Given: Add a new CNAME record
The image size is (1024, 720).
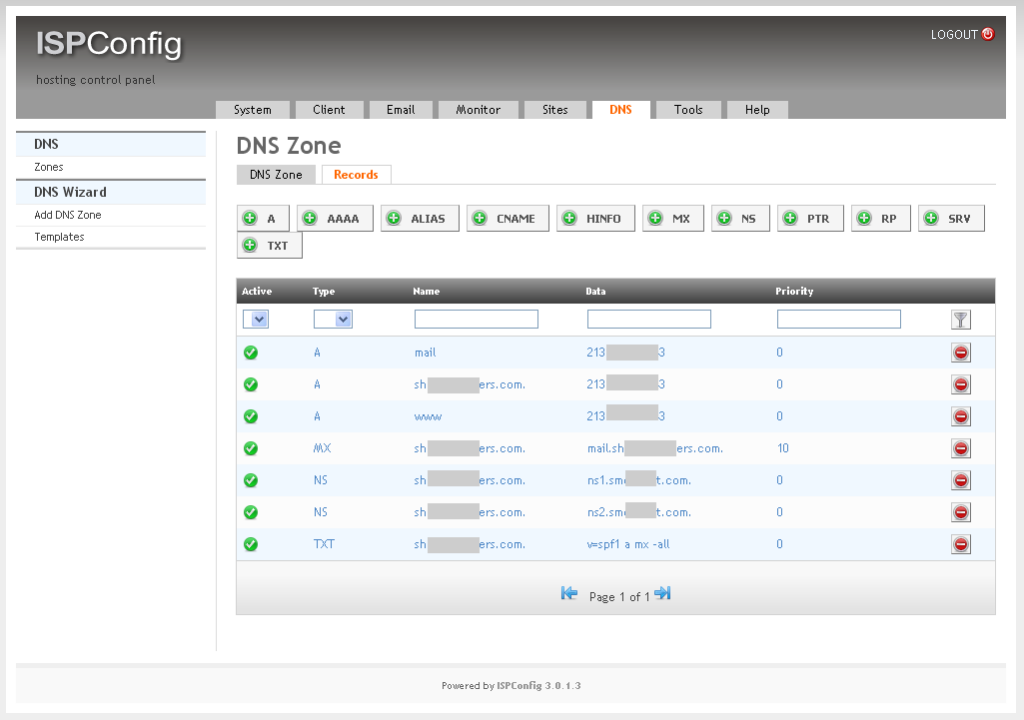Looking at the screenshot, I should tap(507, 219).
